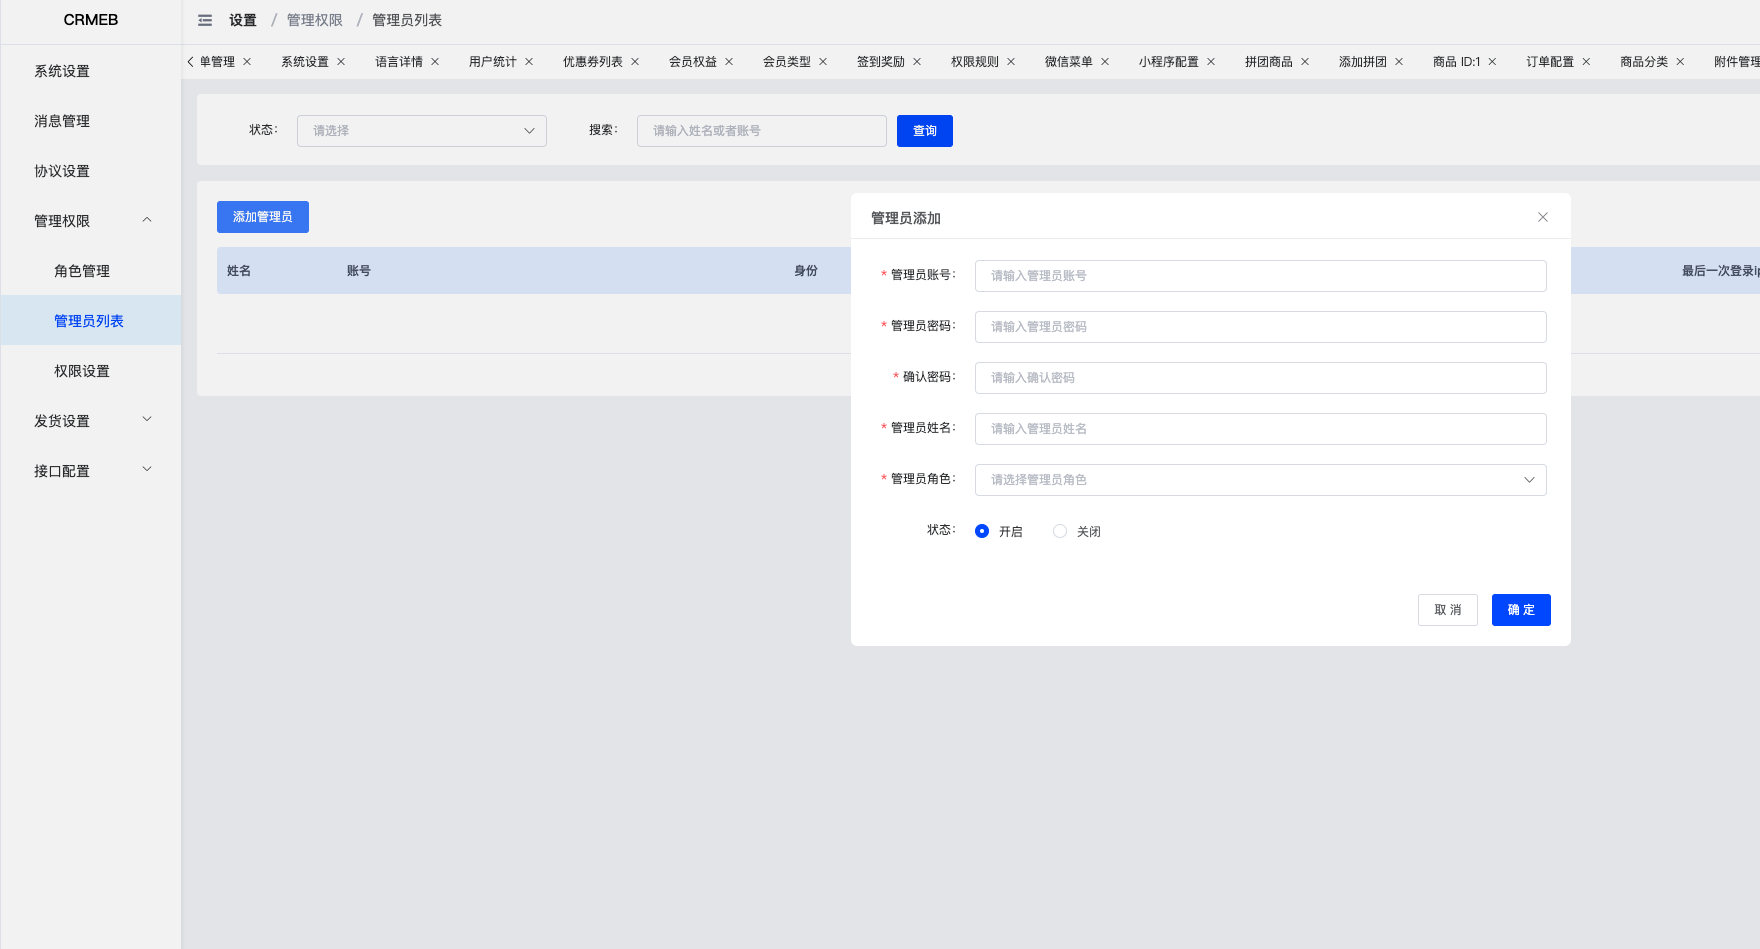Close the 商品分类 tab

[1680, 62]
